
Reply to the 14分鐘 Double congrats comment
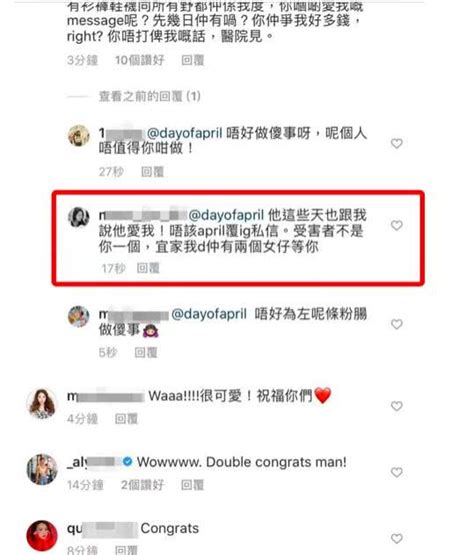192,485
